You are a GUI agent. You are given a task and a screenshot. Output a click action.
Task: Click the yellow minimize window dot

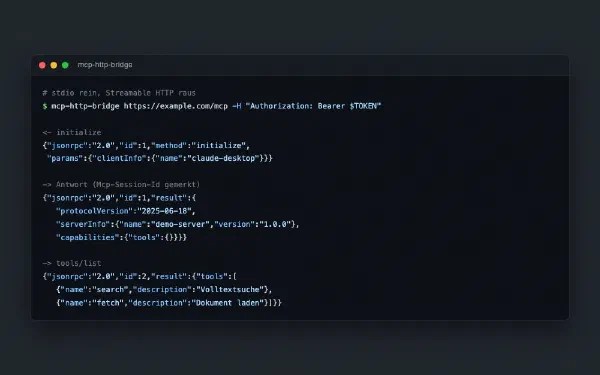[x=54, y=65]
